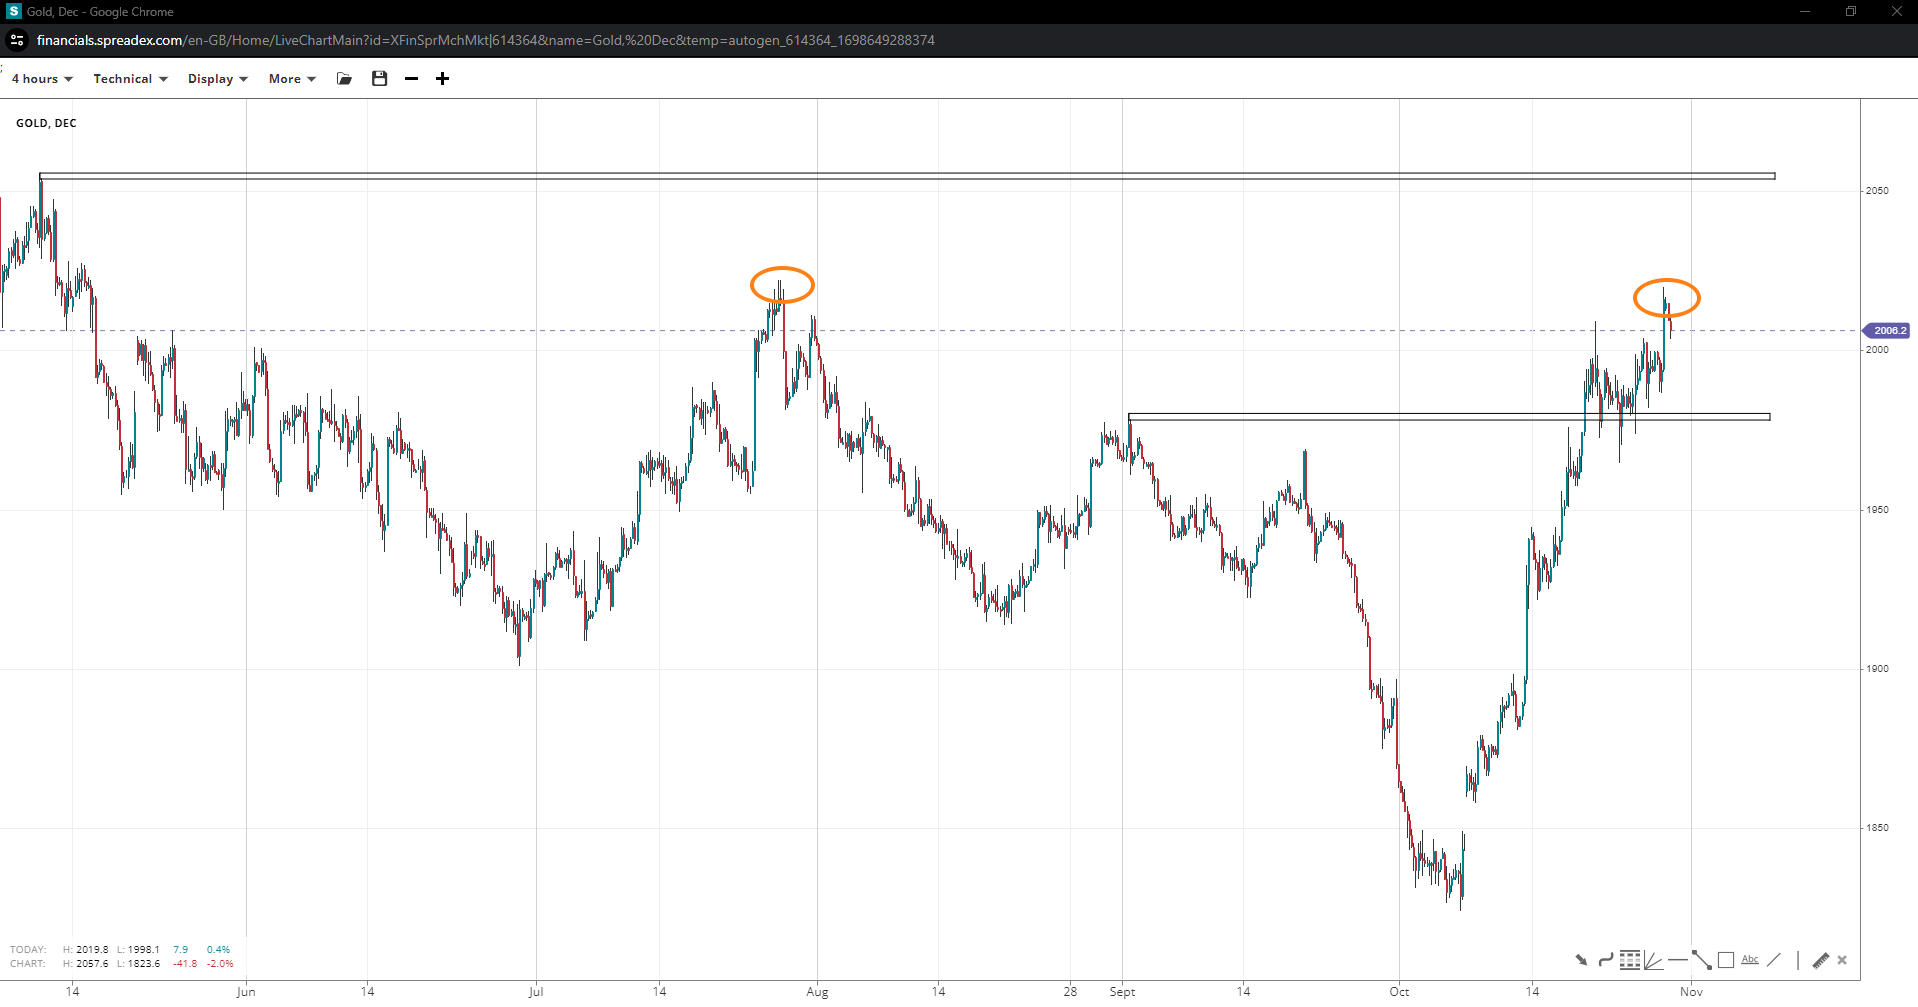The height and width of the screenshot is (1007, 1918).
Task: Expand the Technical indicators menu
Action: [130, 79]
